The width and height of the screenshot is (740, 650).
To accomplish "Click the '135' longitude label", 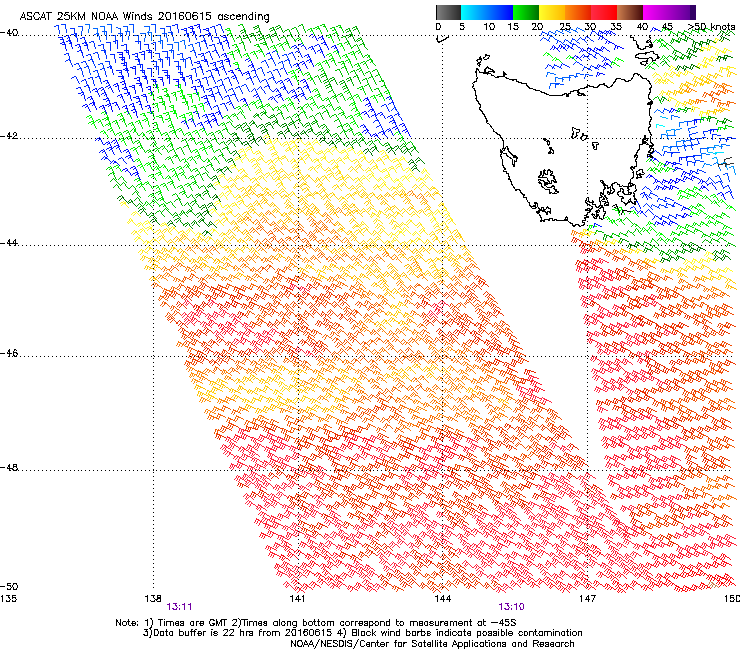I will tap(8, 599).
